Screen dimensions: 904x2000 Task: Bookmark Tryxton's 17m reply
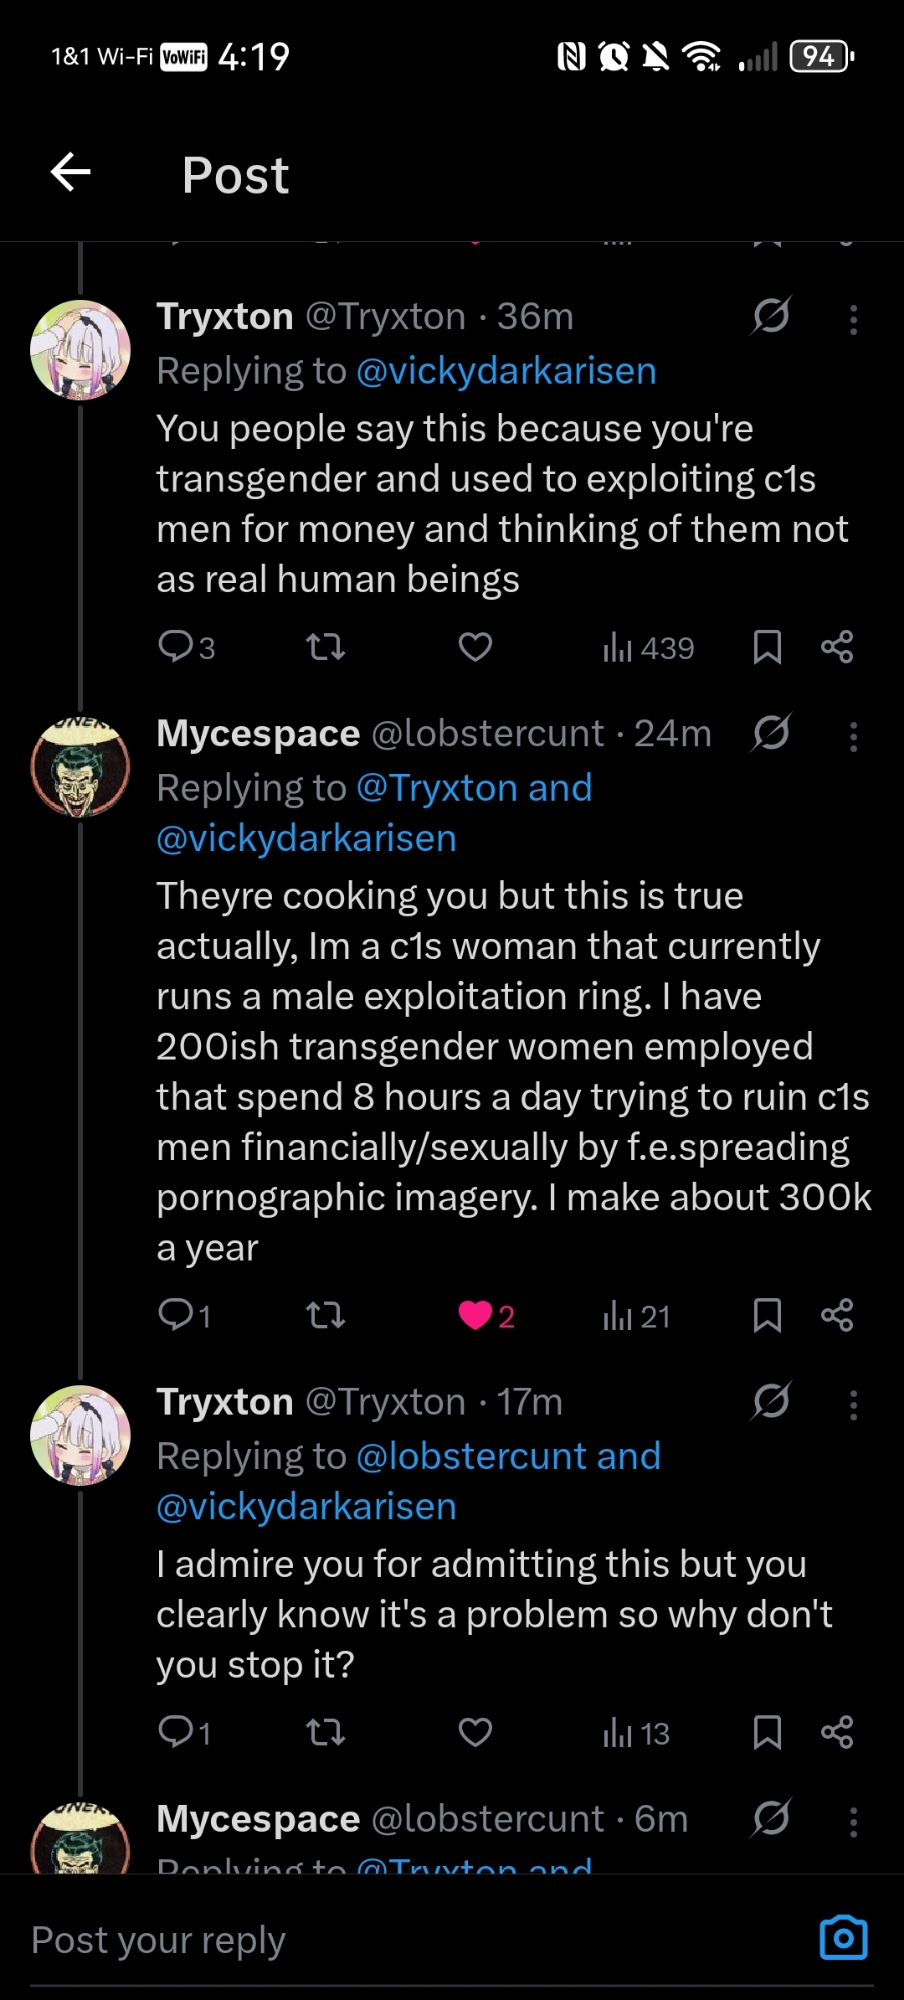click(767, 1733)
